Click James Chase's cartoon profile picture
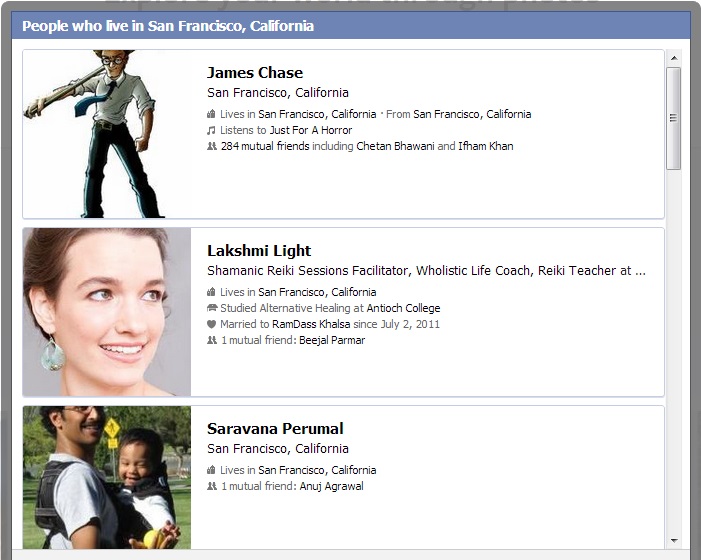701x560 pixels. tap(107, 134)
